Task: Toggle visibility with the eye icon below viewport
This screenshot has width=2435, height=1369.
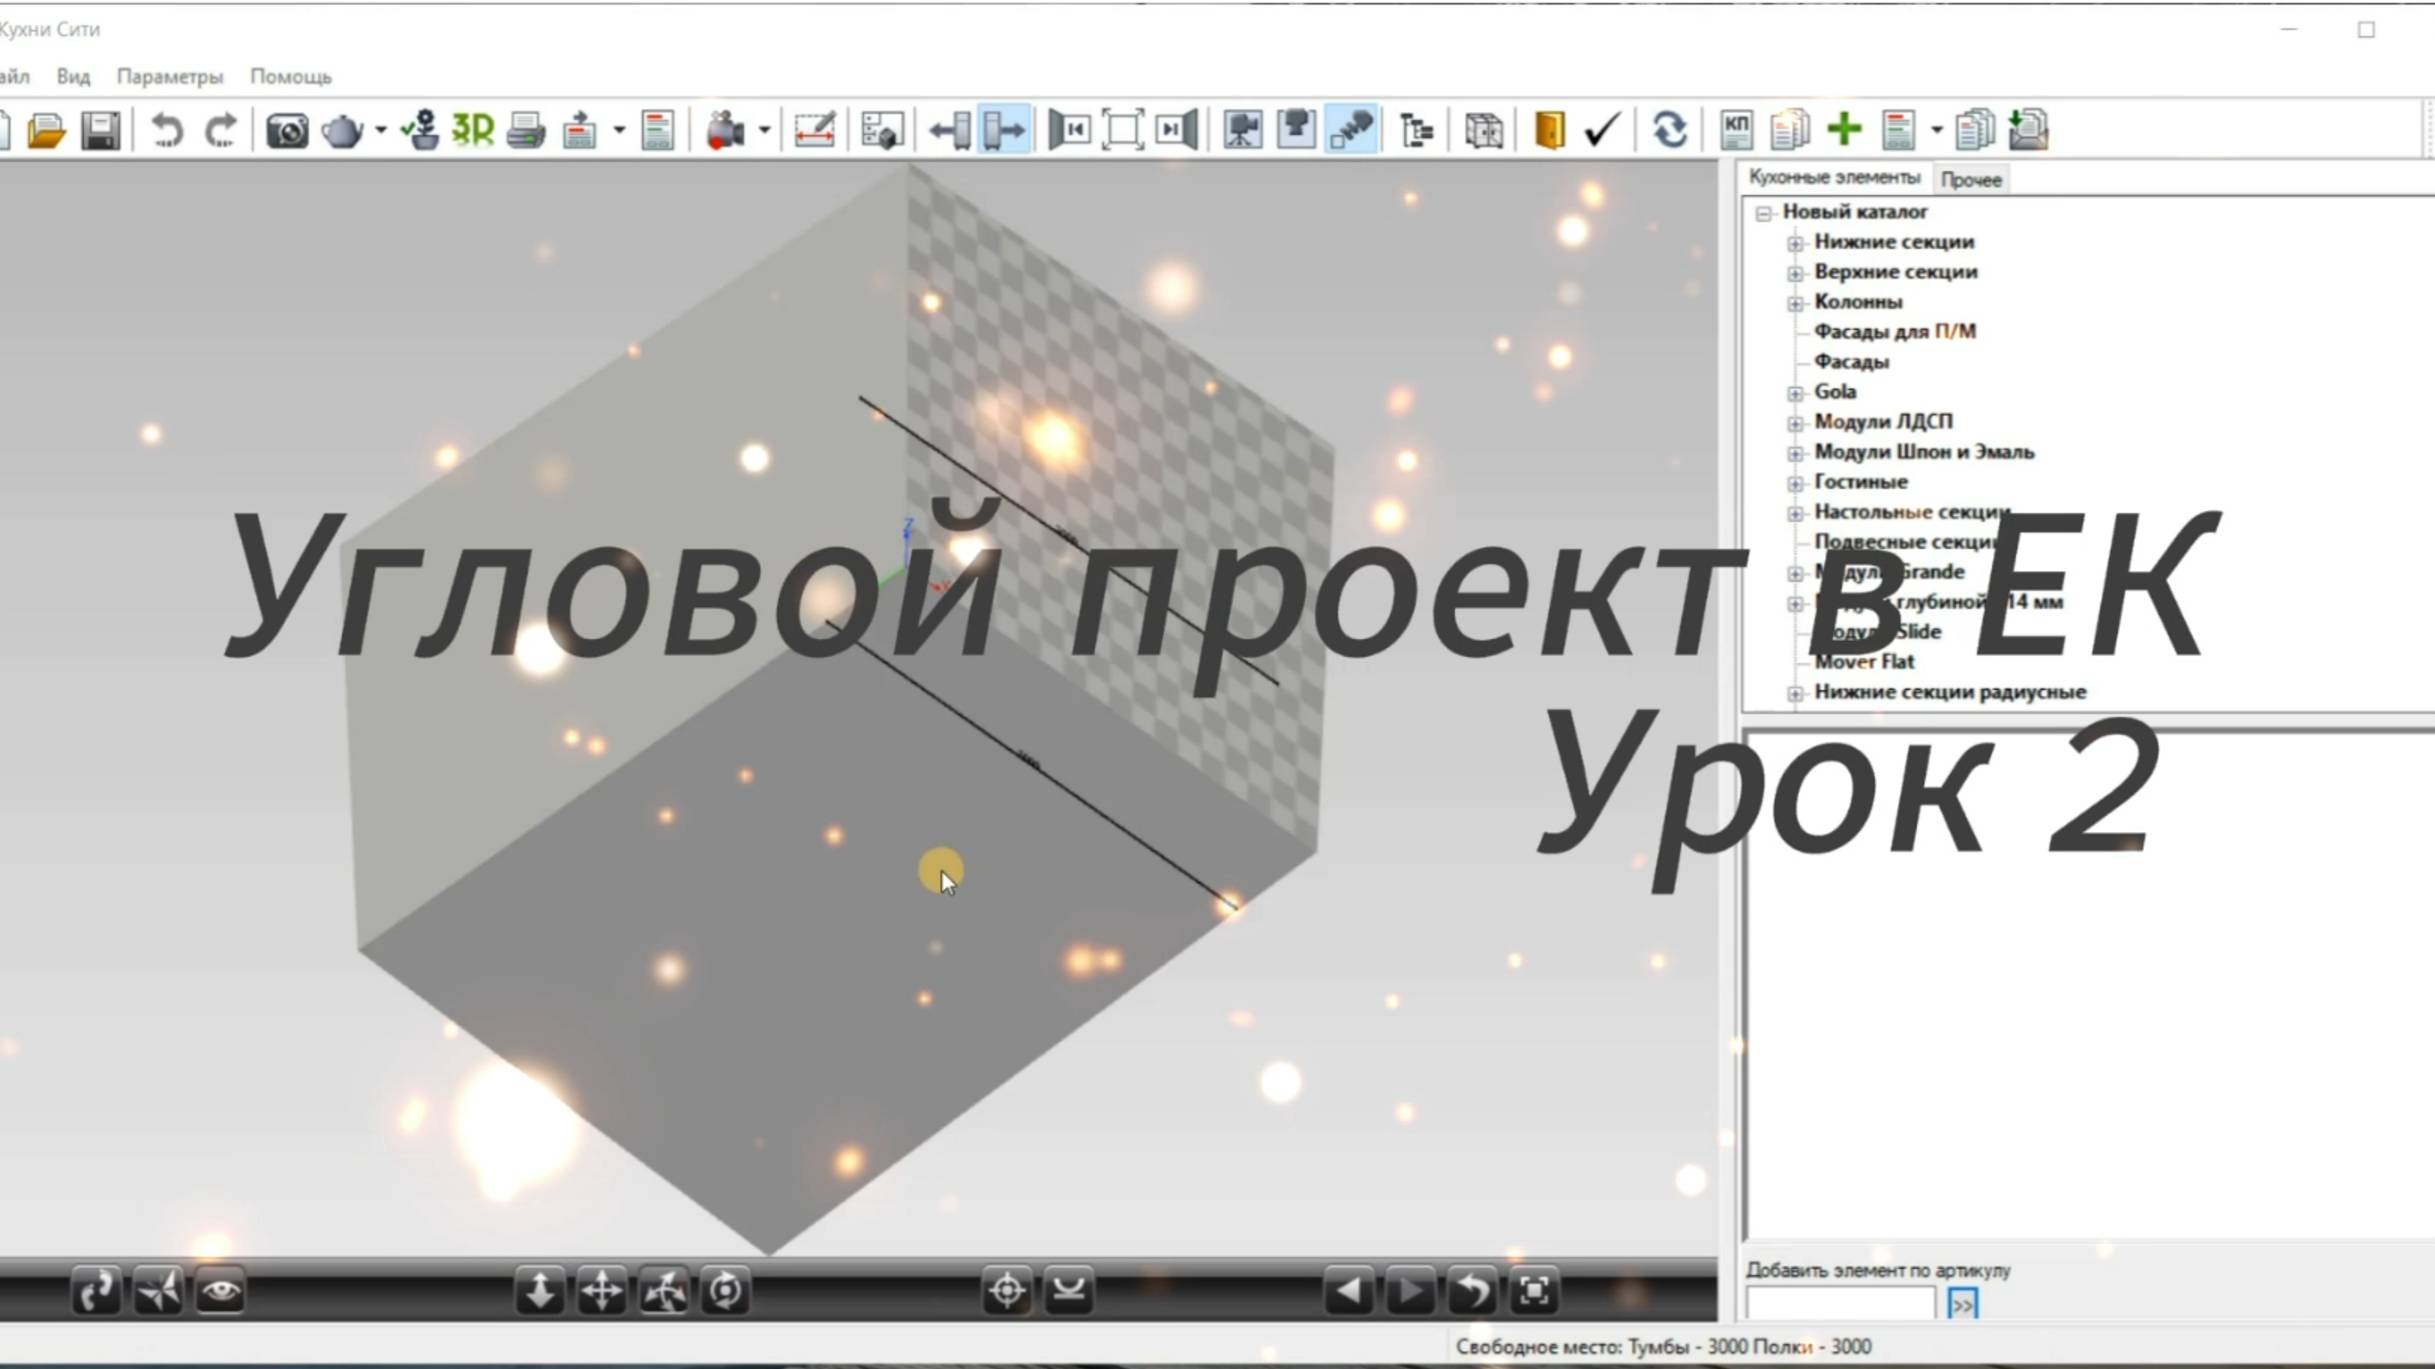Action: 222,1291
